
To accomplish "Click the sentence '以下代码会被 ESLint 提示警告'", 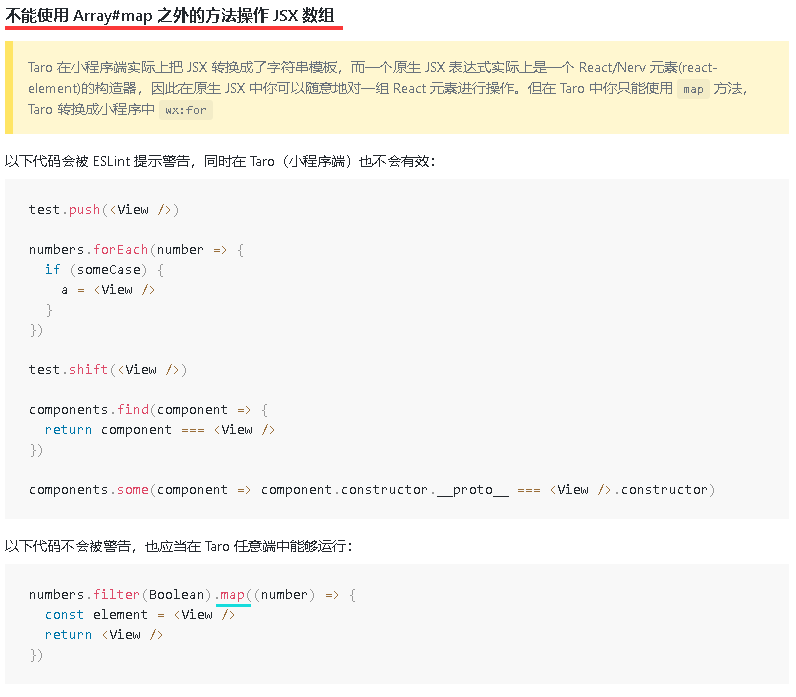I will point(97,161).
